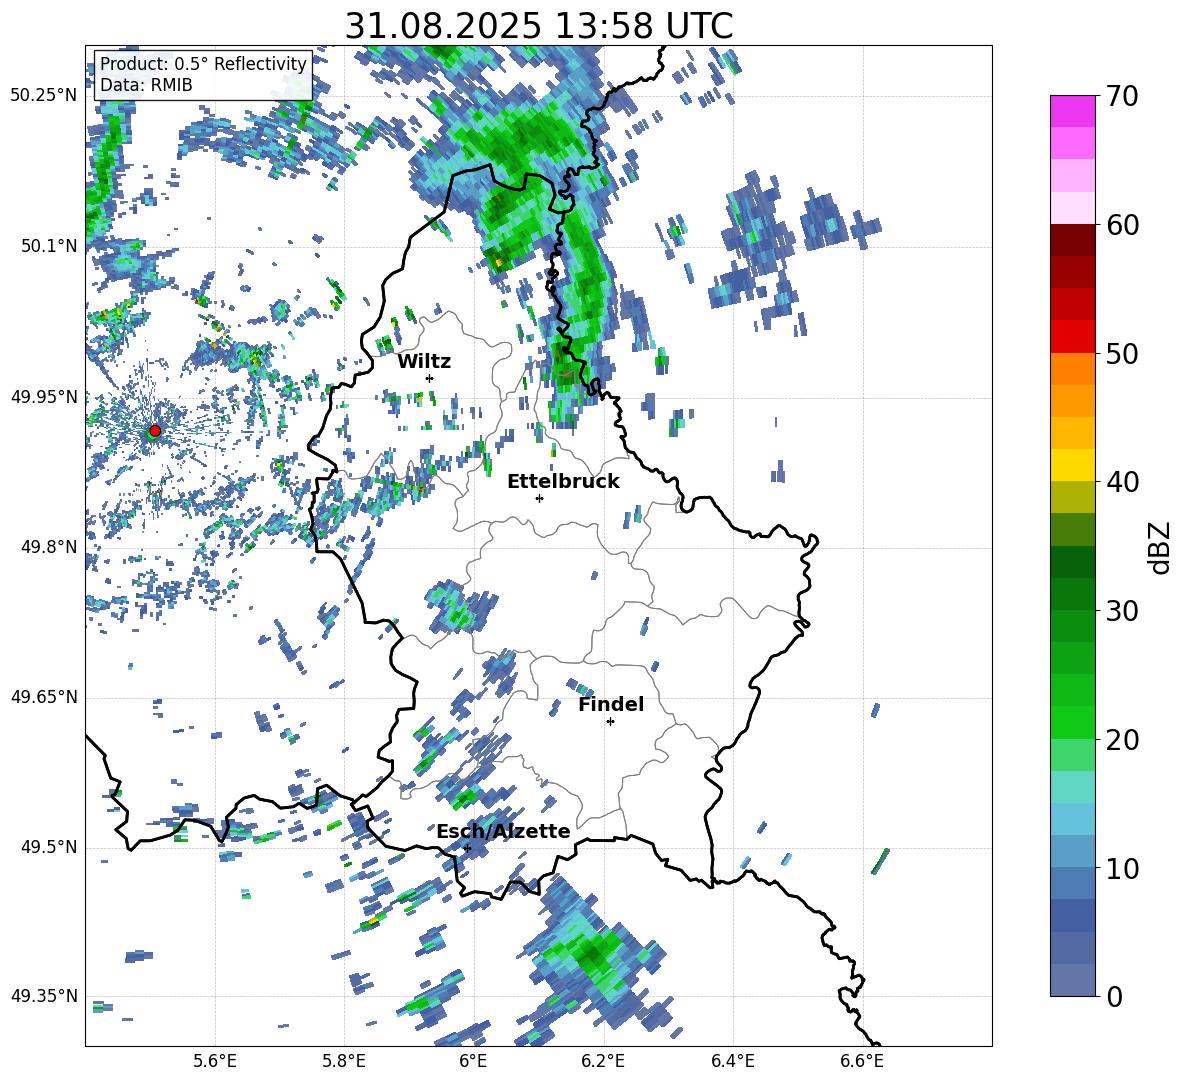
Task: Click the 5.6°E longitude label
Action: (215, 1061)
